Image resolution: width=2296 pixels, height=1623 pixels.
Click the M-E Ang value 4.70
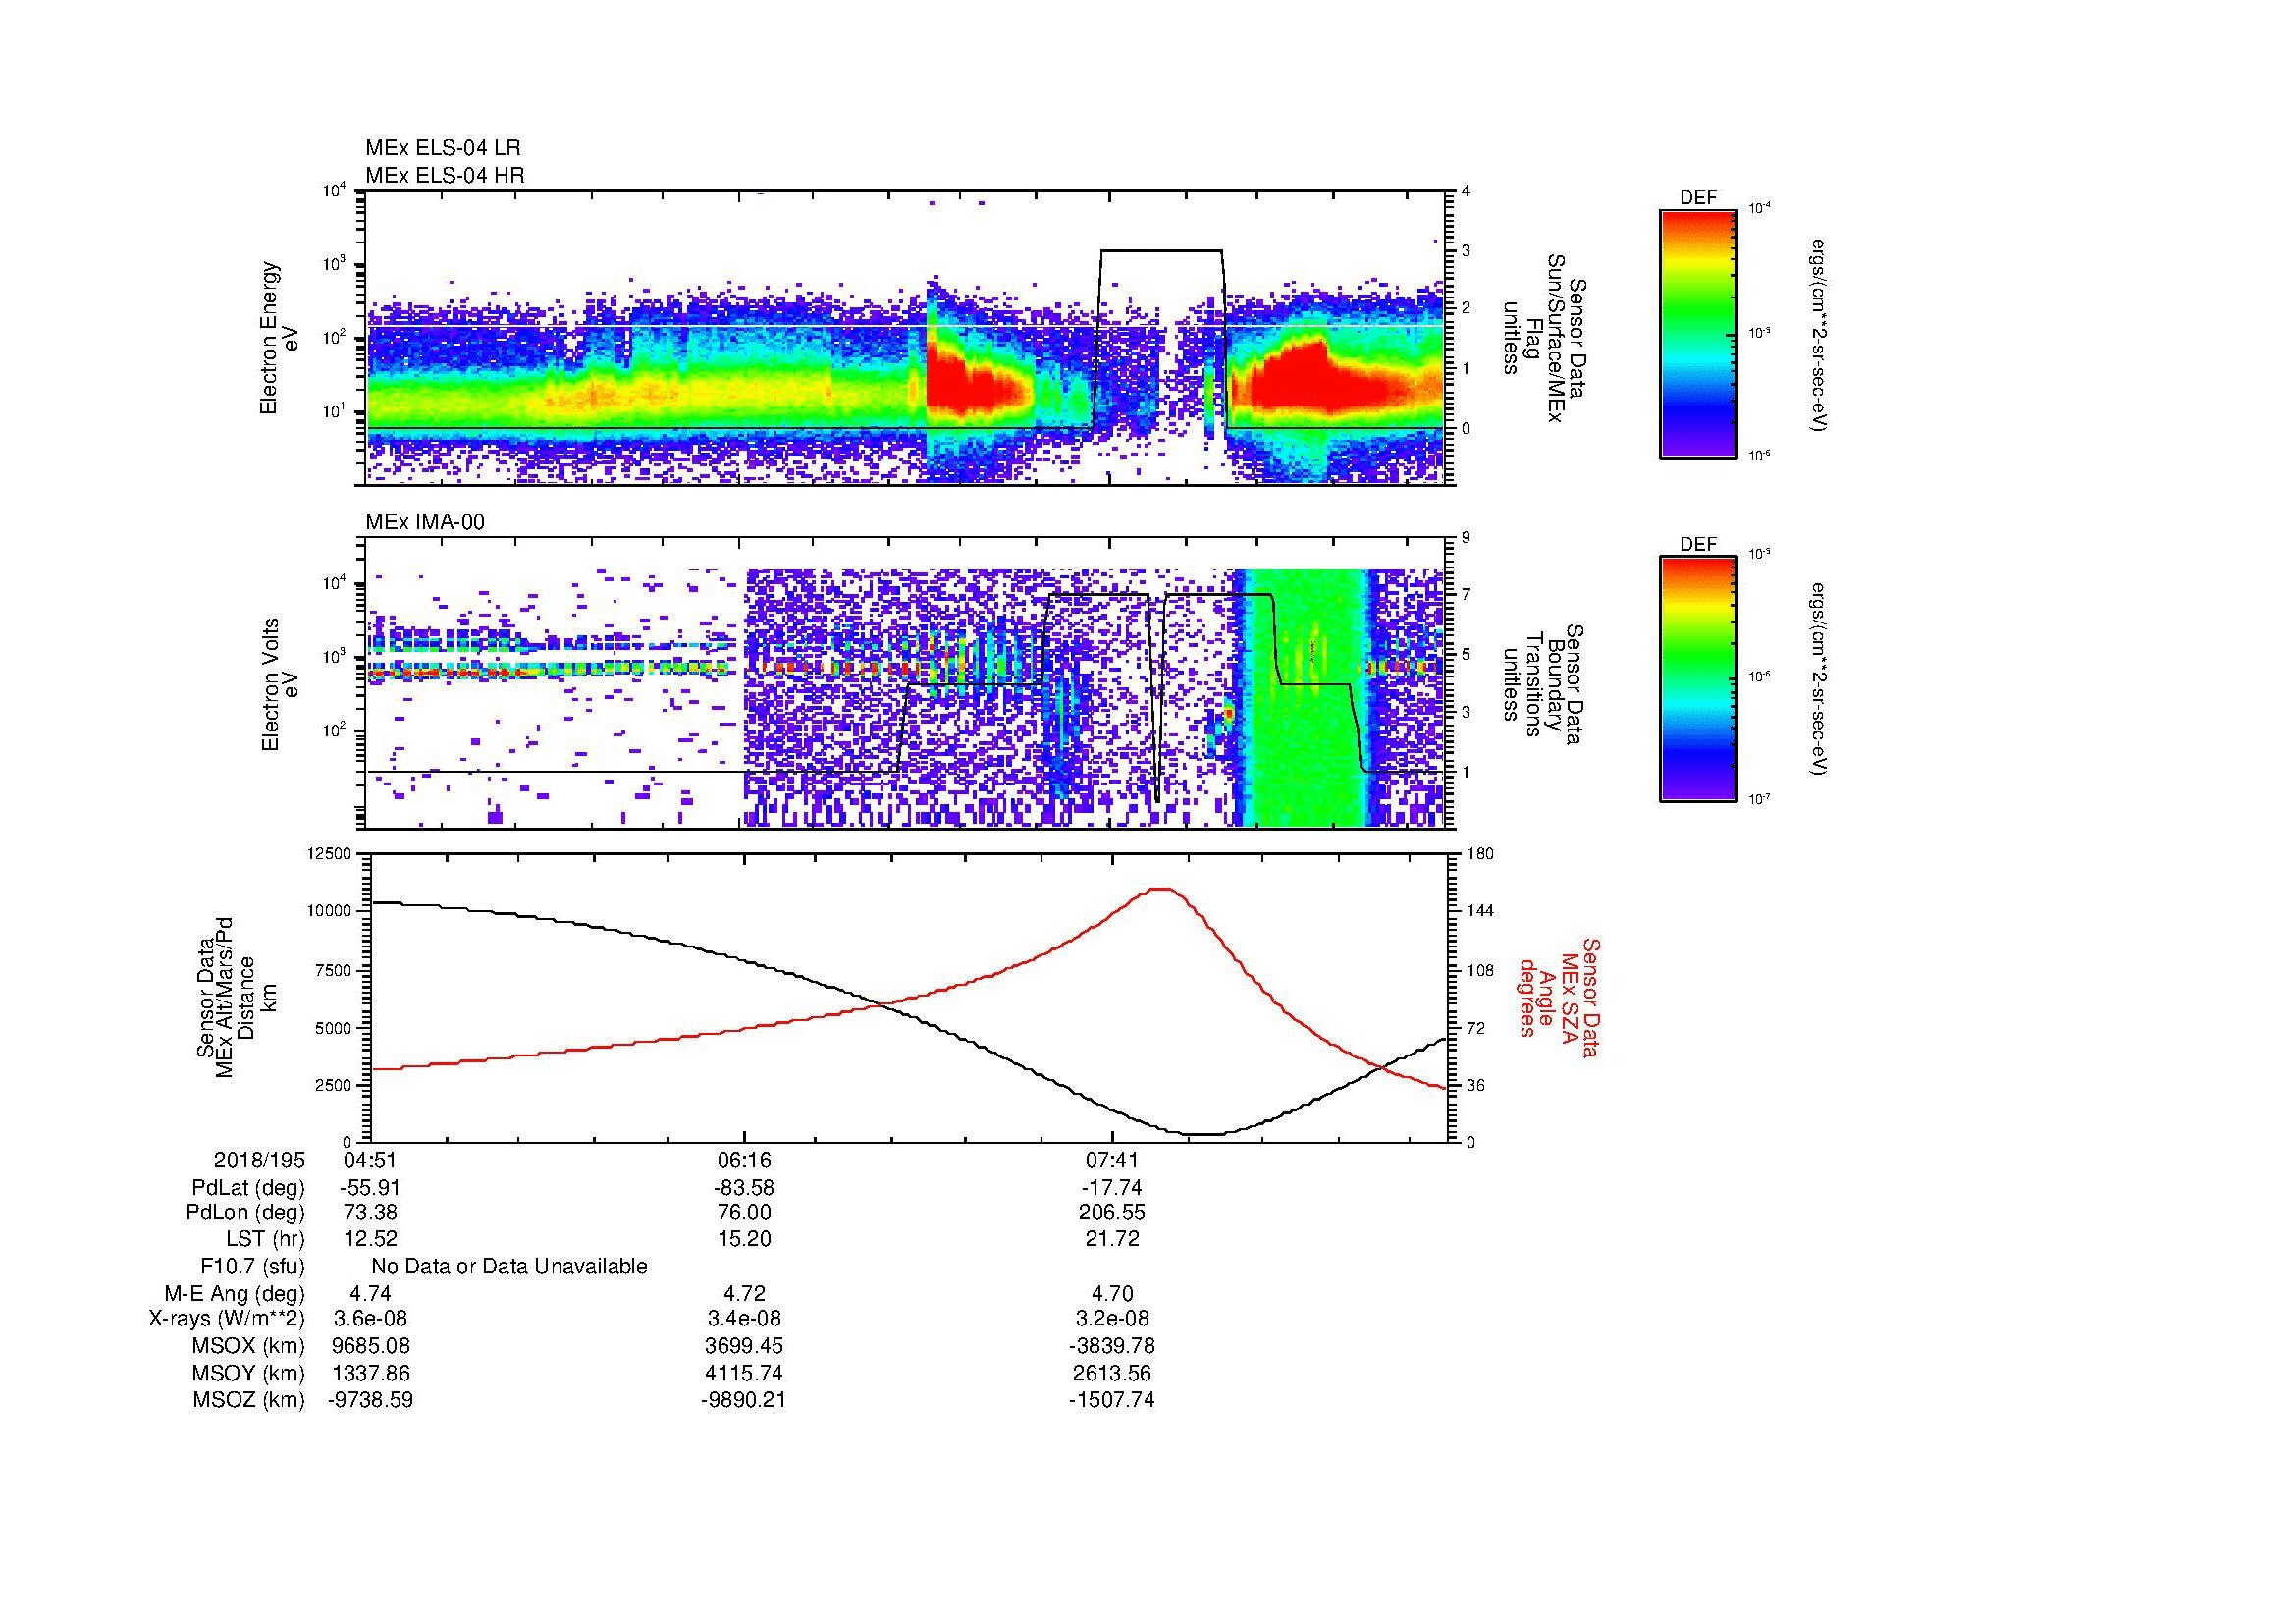click(x=1111, y=1294)
